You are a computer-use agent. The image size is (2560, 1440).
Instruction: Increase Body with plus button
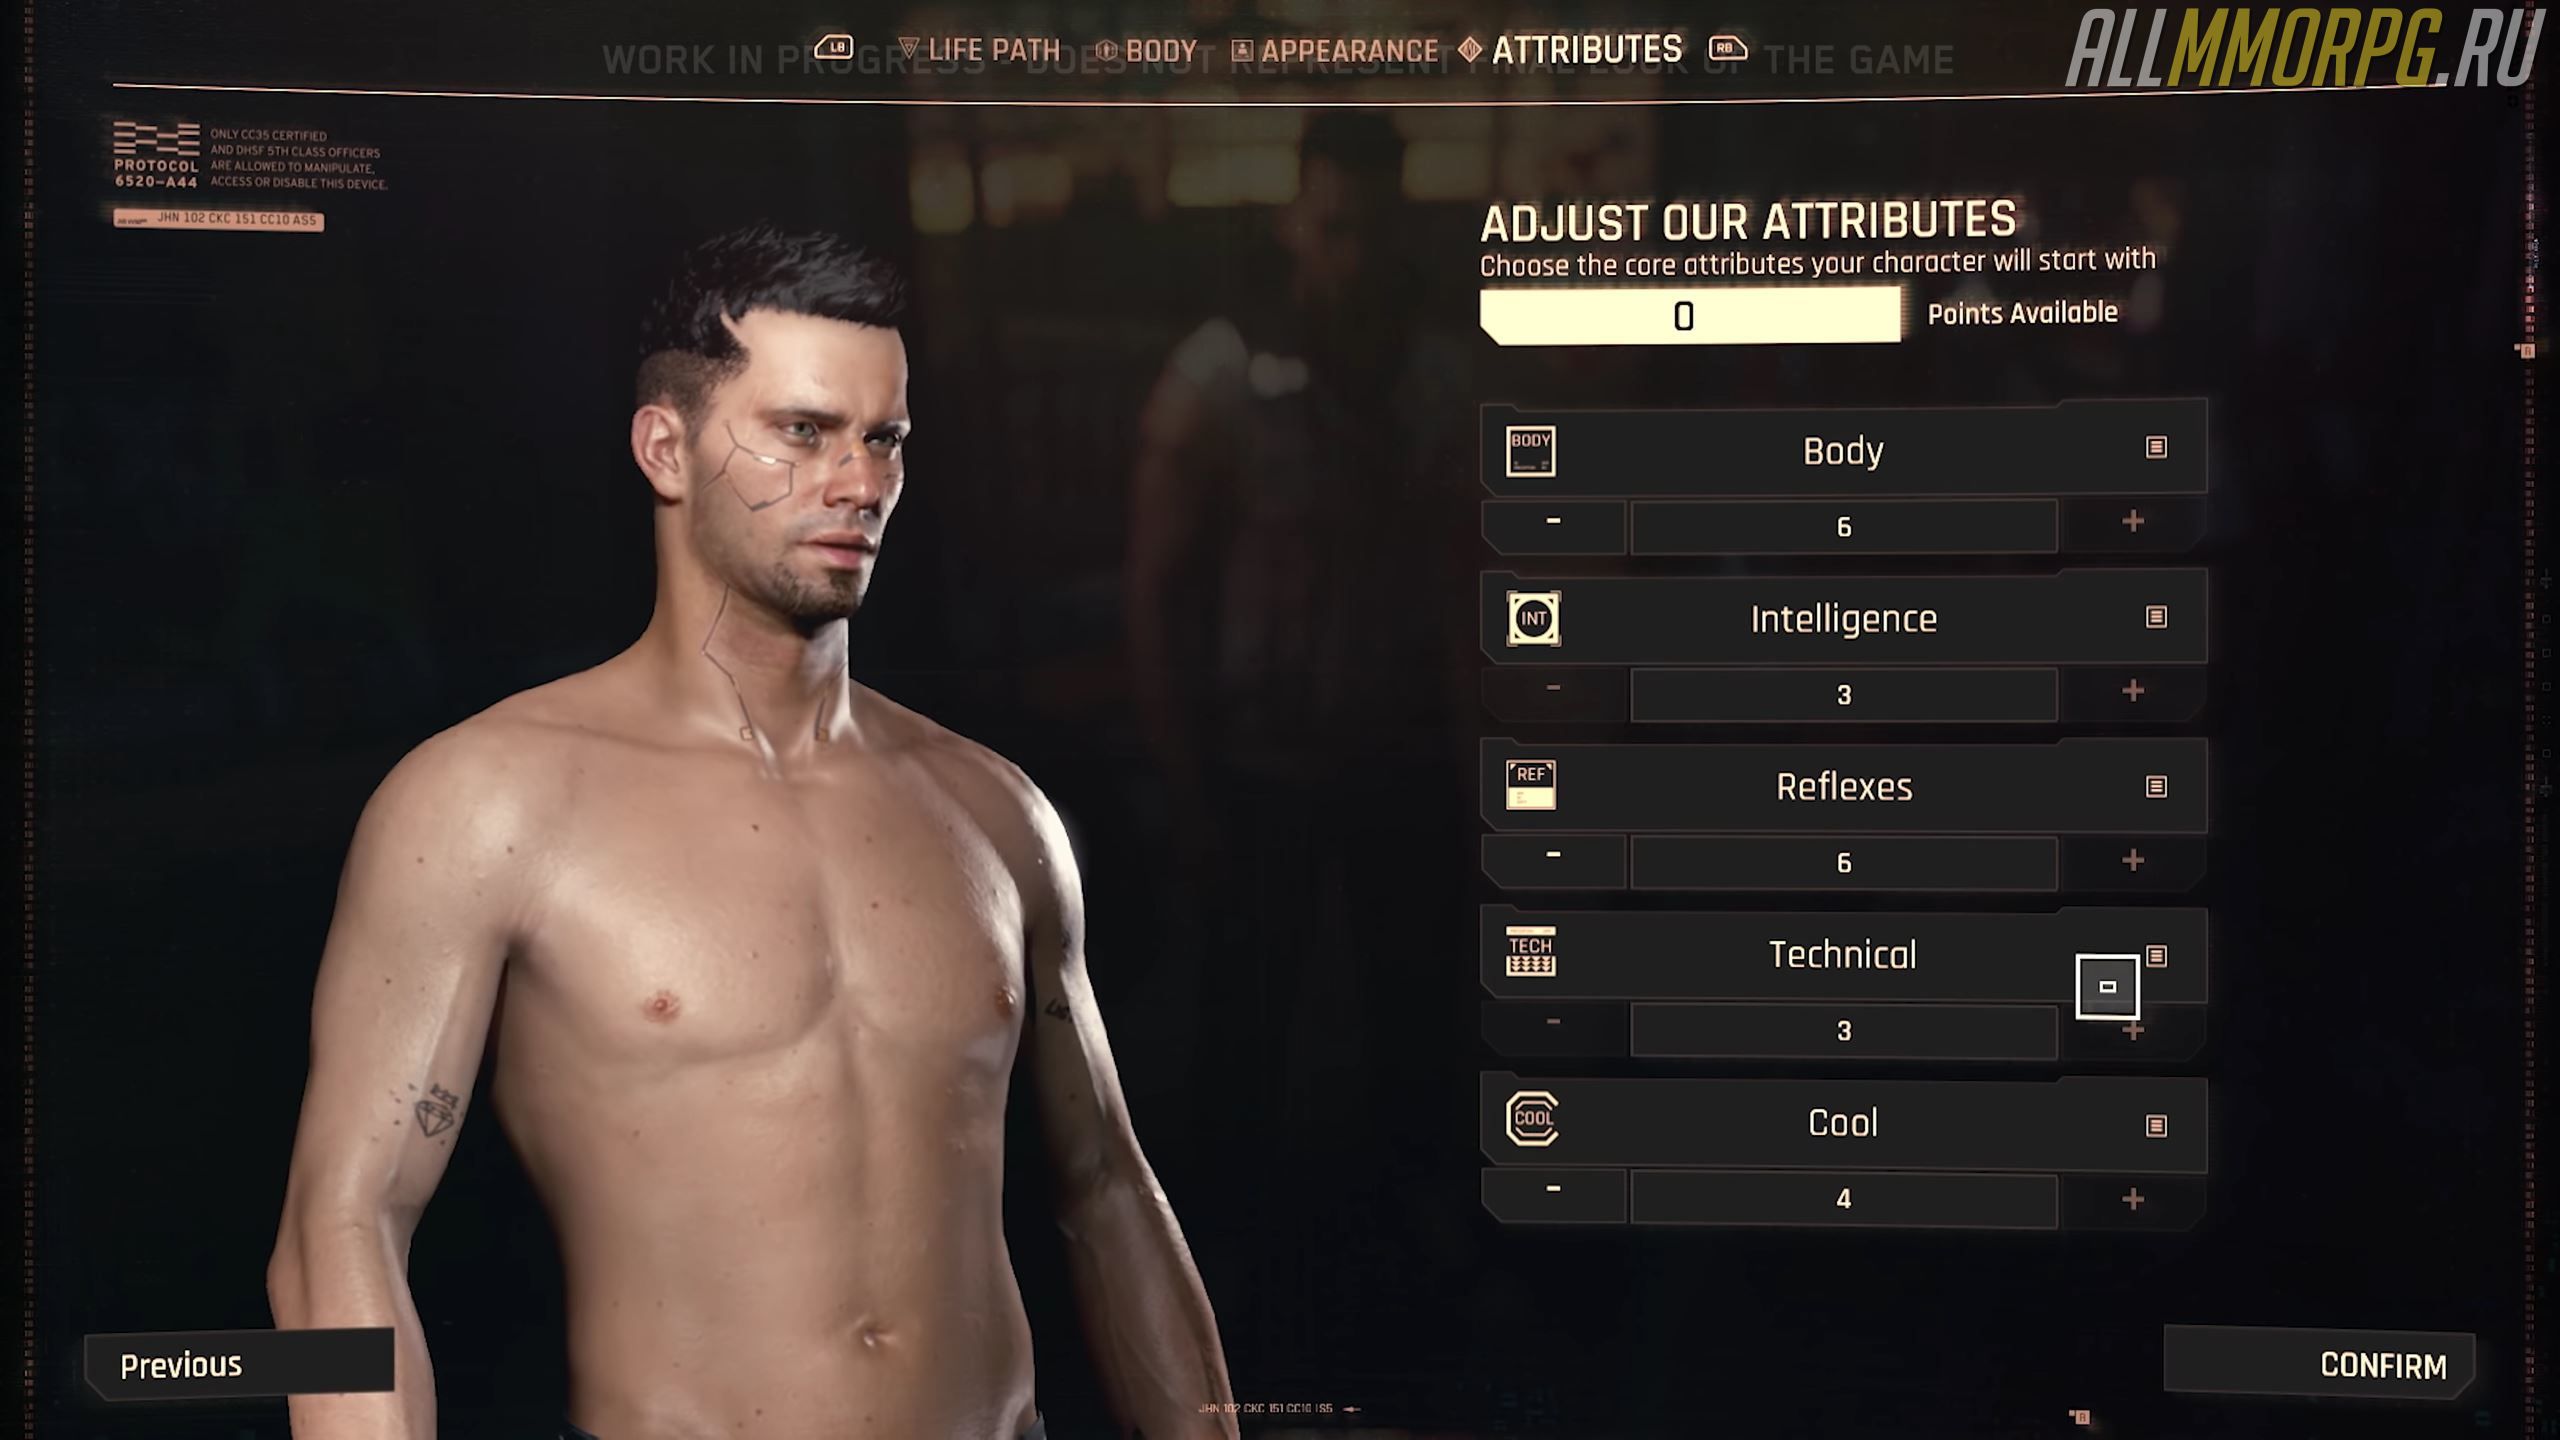click(x=2133, y=522)
